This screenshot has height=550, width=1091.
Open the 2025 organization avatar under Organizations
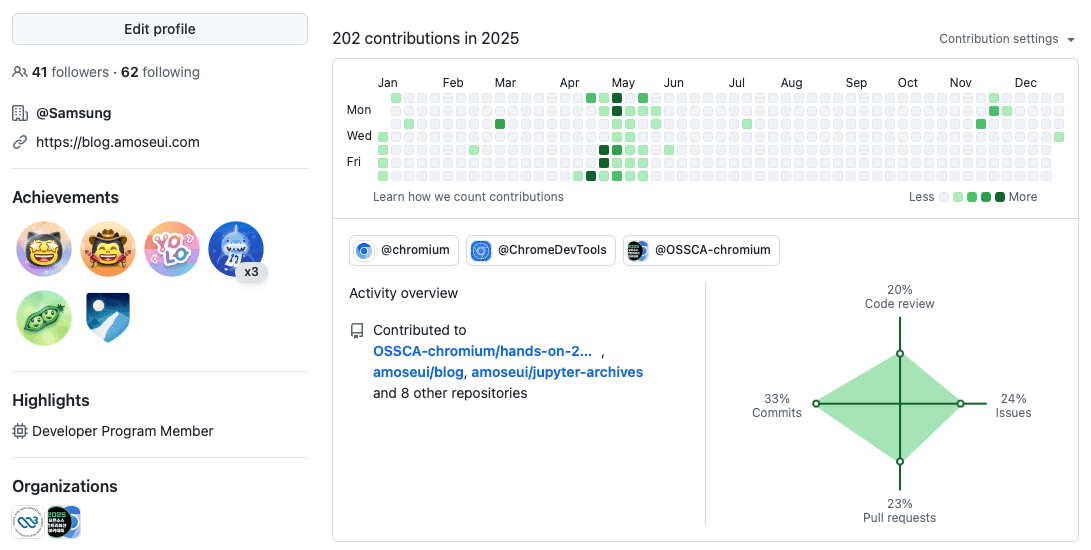point(64,522)
